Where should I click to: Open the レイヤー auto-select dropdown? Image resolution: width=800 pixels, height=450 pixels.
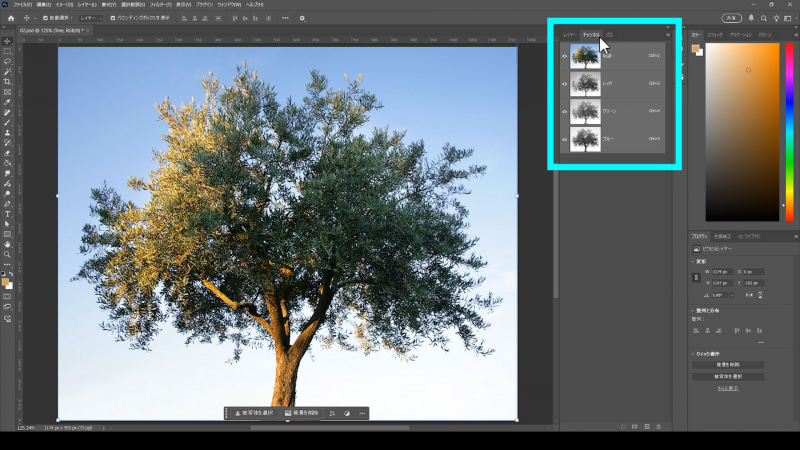(x=91, y=18)
